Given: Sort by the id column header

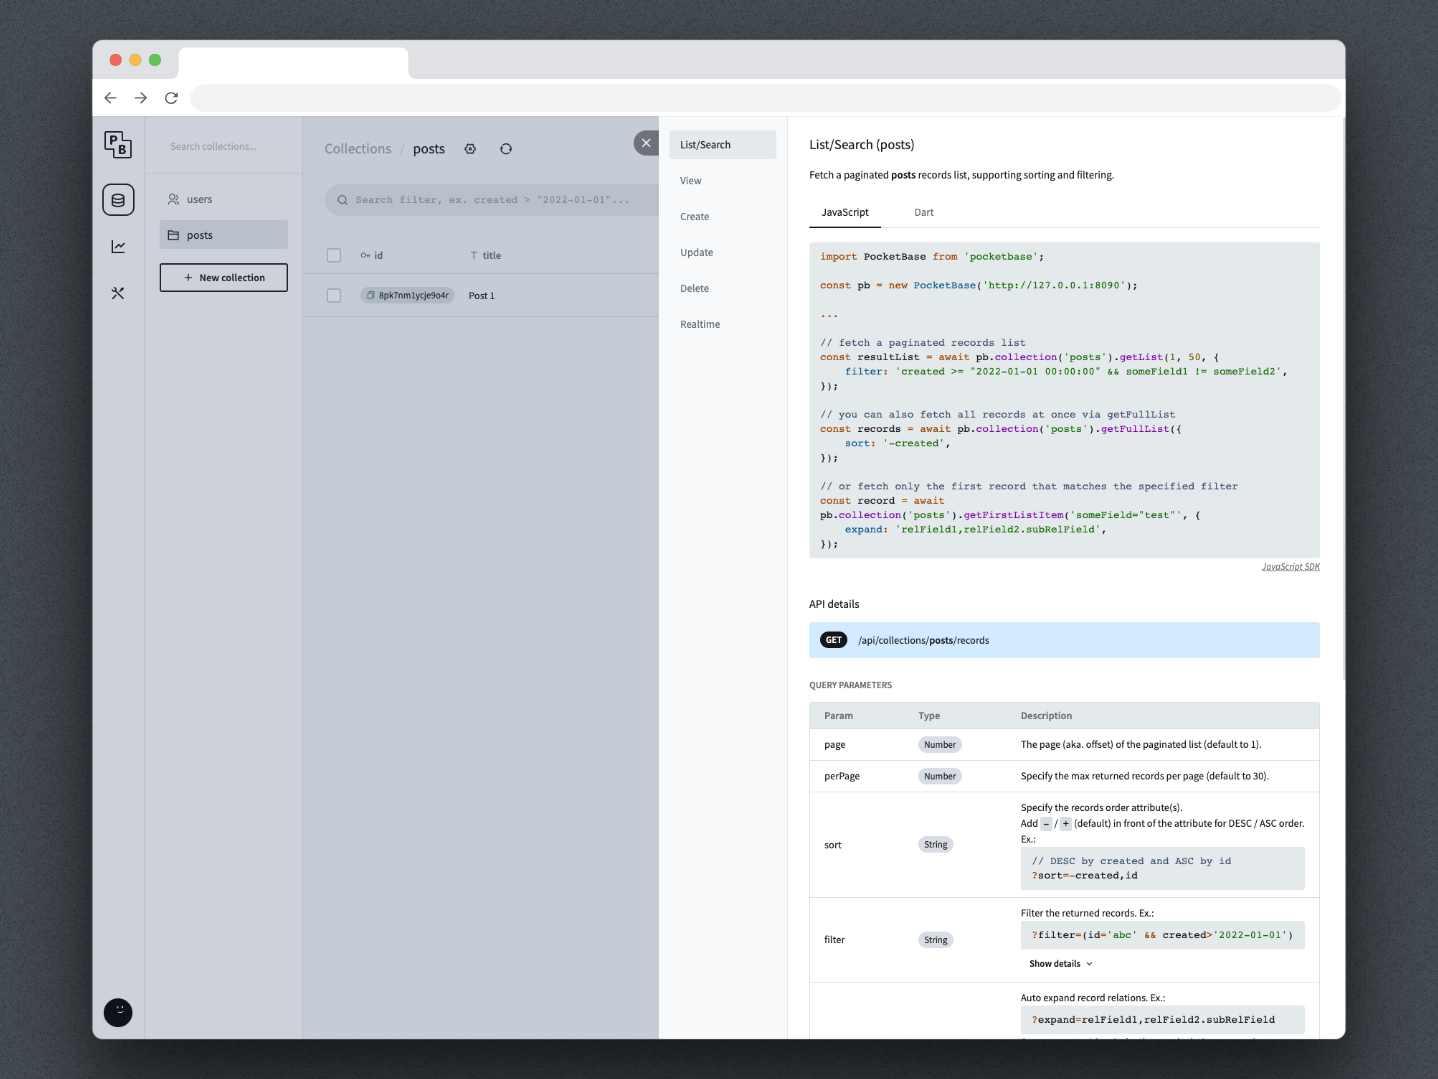Looking at the screenshot, I should 372,255.
